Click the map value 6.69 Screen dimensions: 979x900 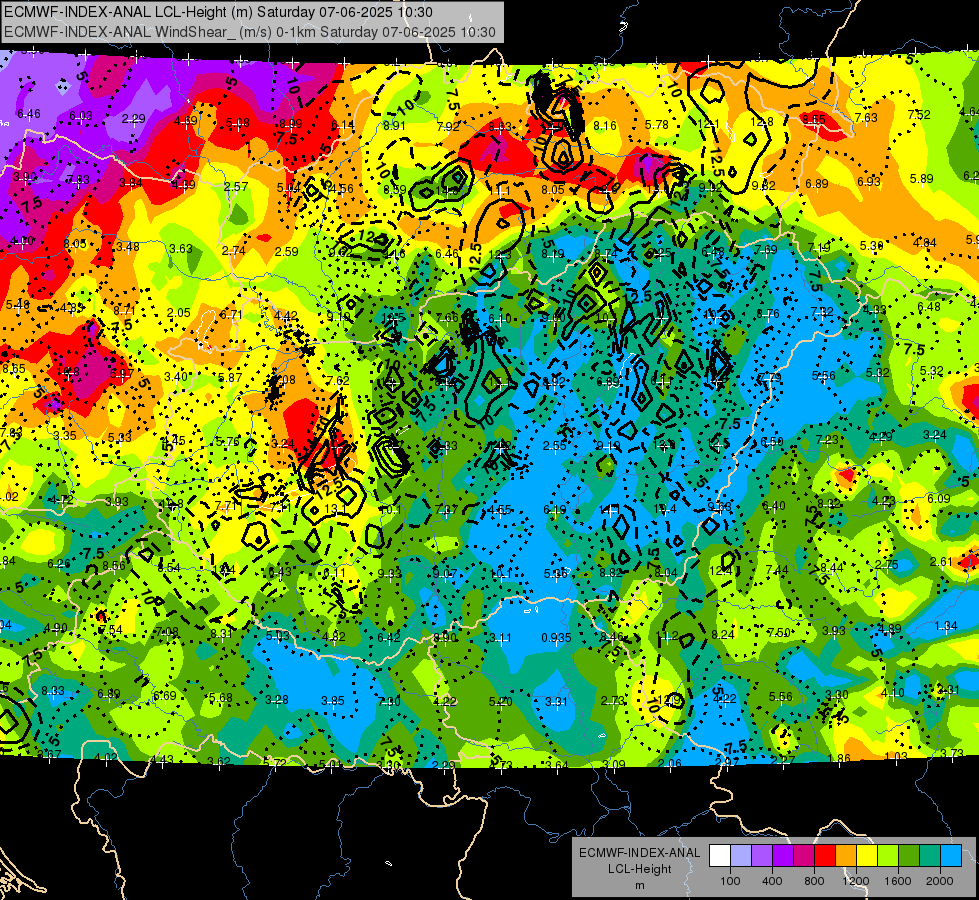click(x=165, y=696)
